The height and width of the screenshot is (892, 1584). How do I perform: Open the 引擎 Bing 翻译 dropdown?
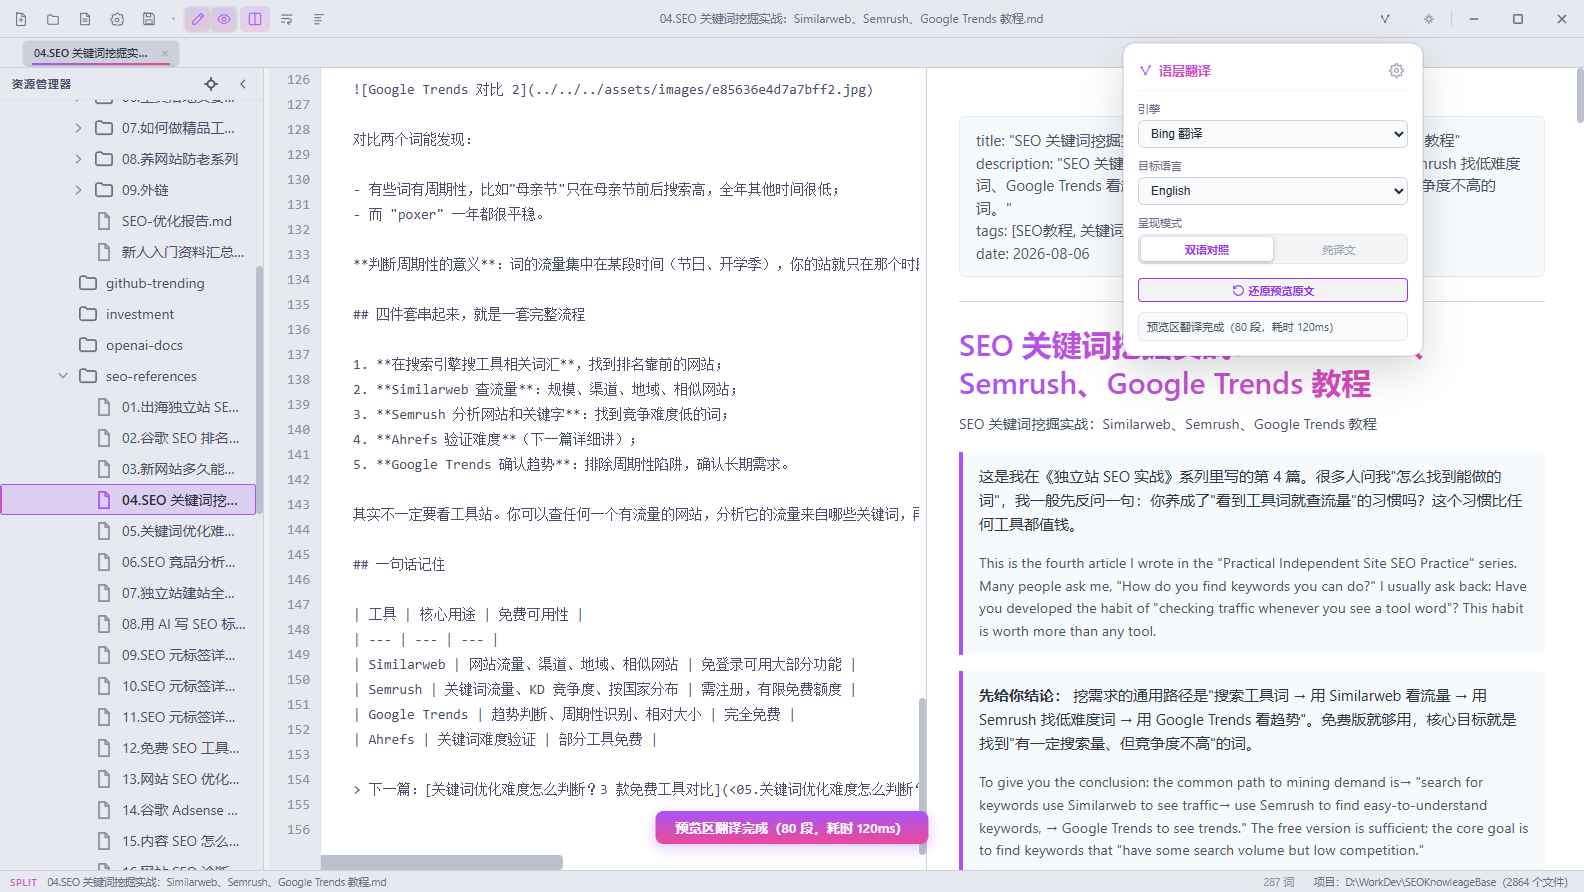click(1272, 134)
